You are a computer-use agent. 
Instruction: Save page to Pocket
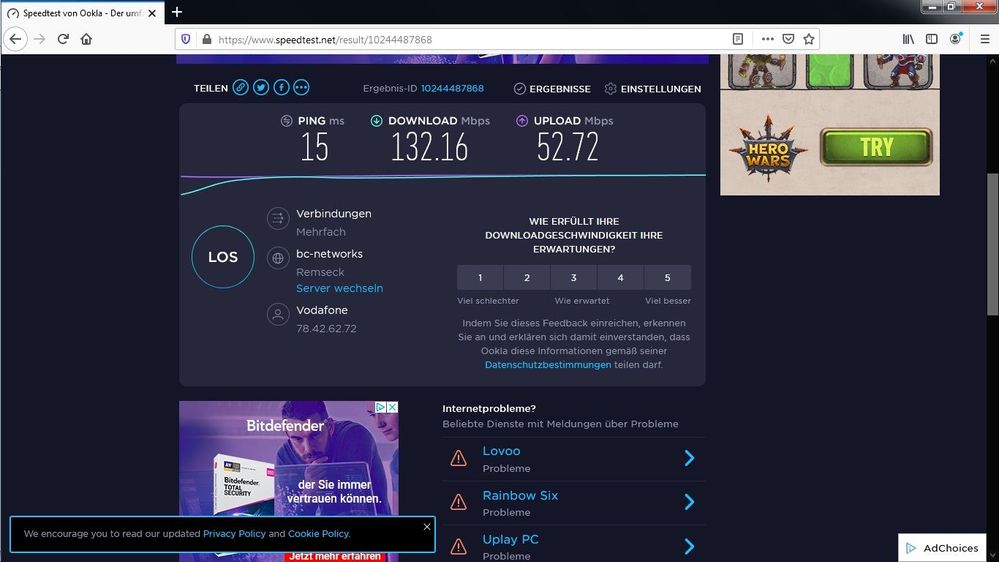point(788,39)
